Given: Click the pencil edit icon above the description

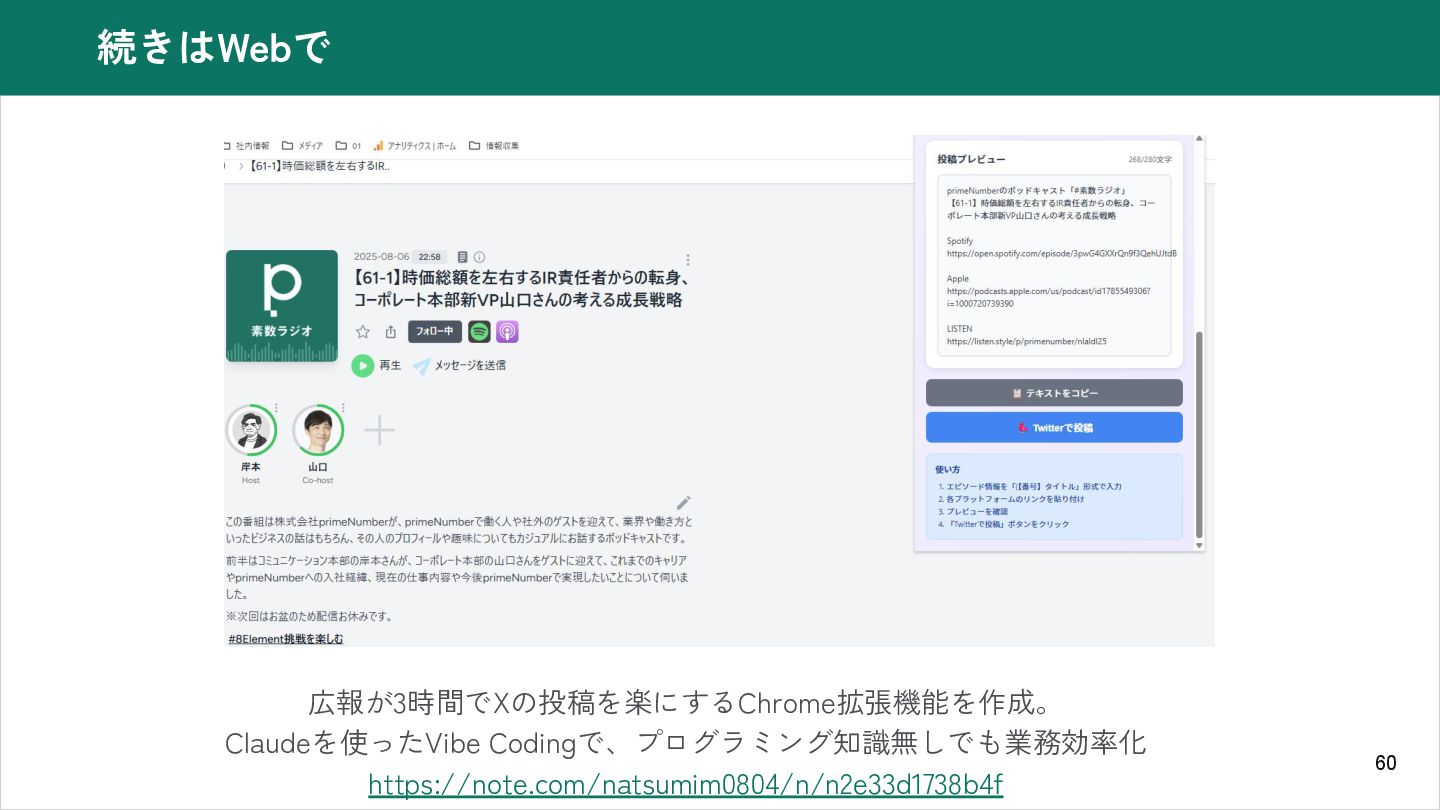Looking at the screenshot, I should coord(684,502).
